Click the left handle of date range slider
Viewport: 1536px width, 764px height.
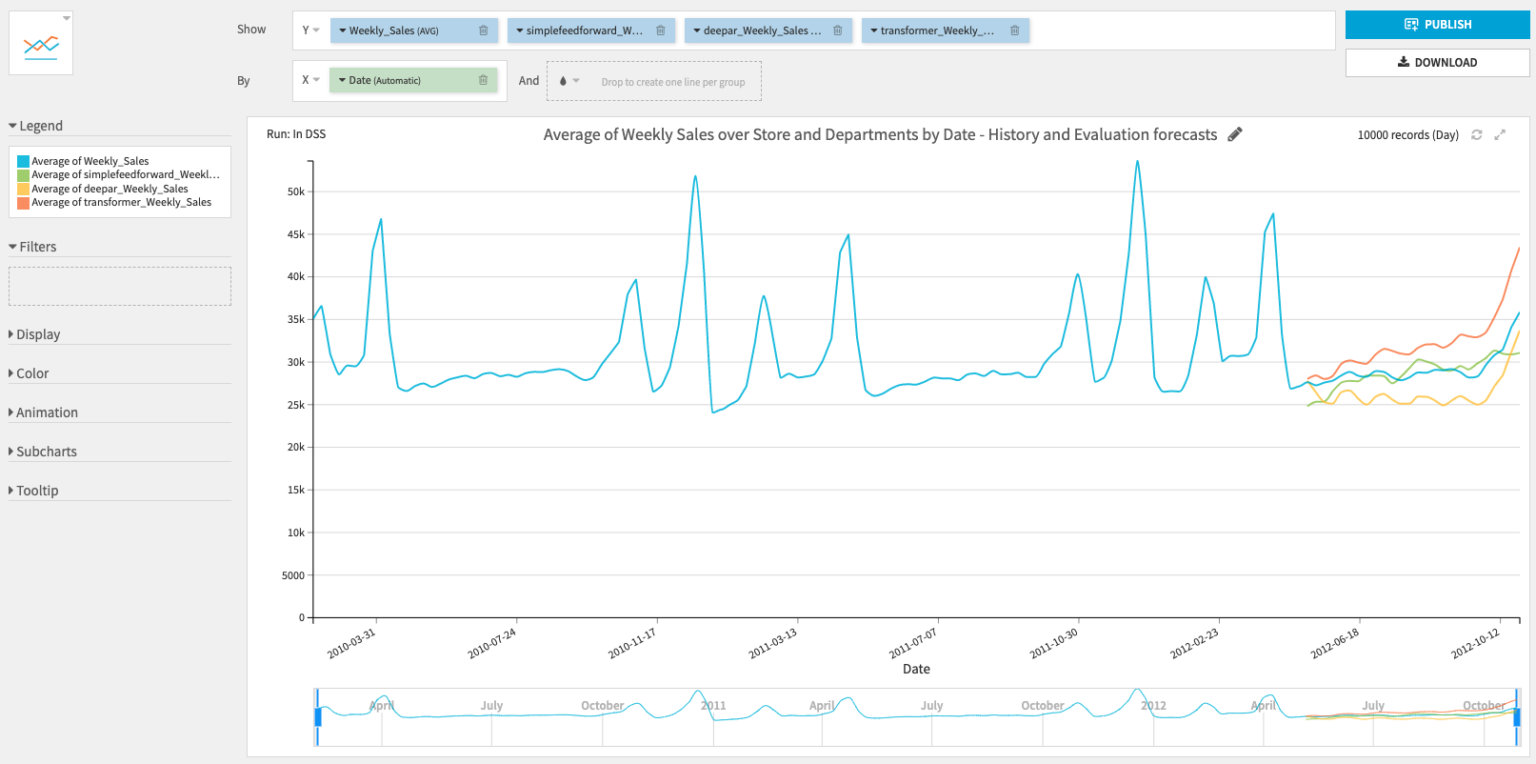[x=318, y=716]
